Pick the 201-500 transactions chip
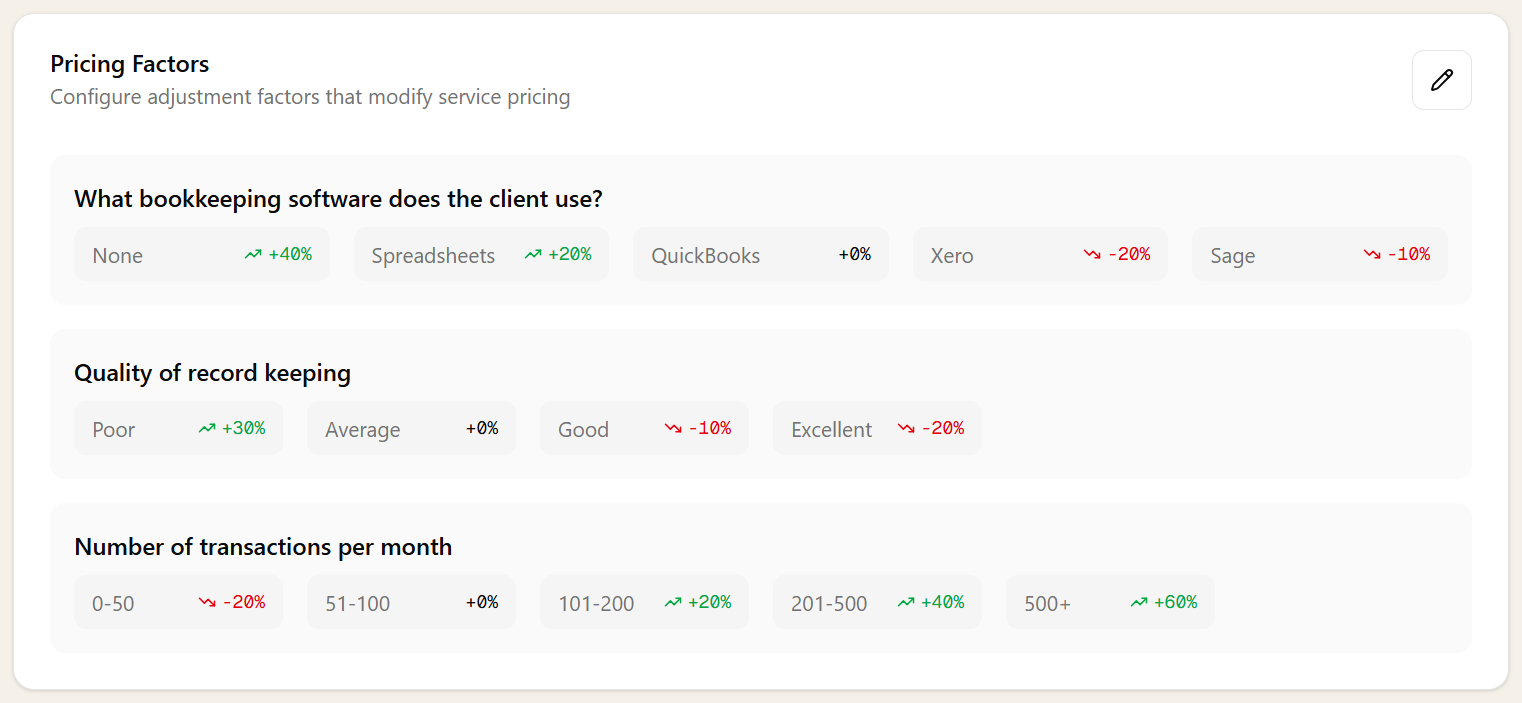The height and width of the screenshot is (703, 1522). 876,603
